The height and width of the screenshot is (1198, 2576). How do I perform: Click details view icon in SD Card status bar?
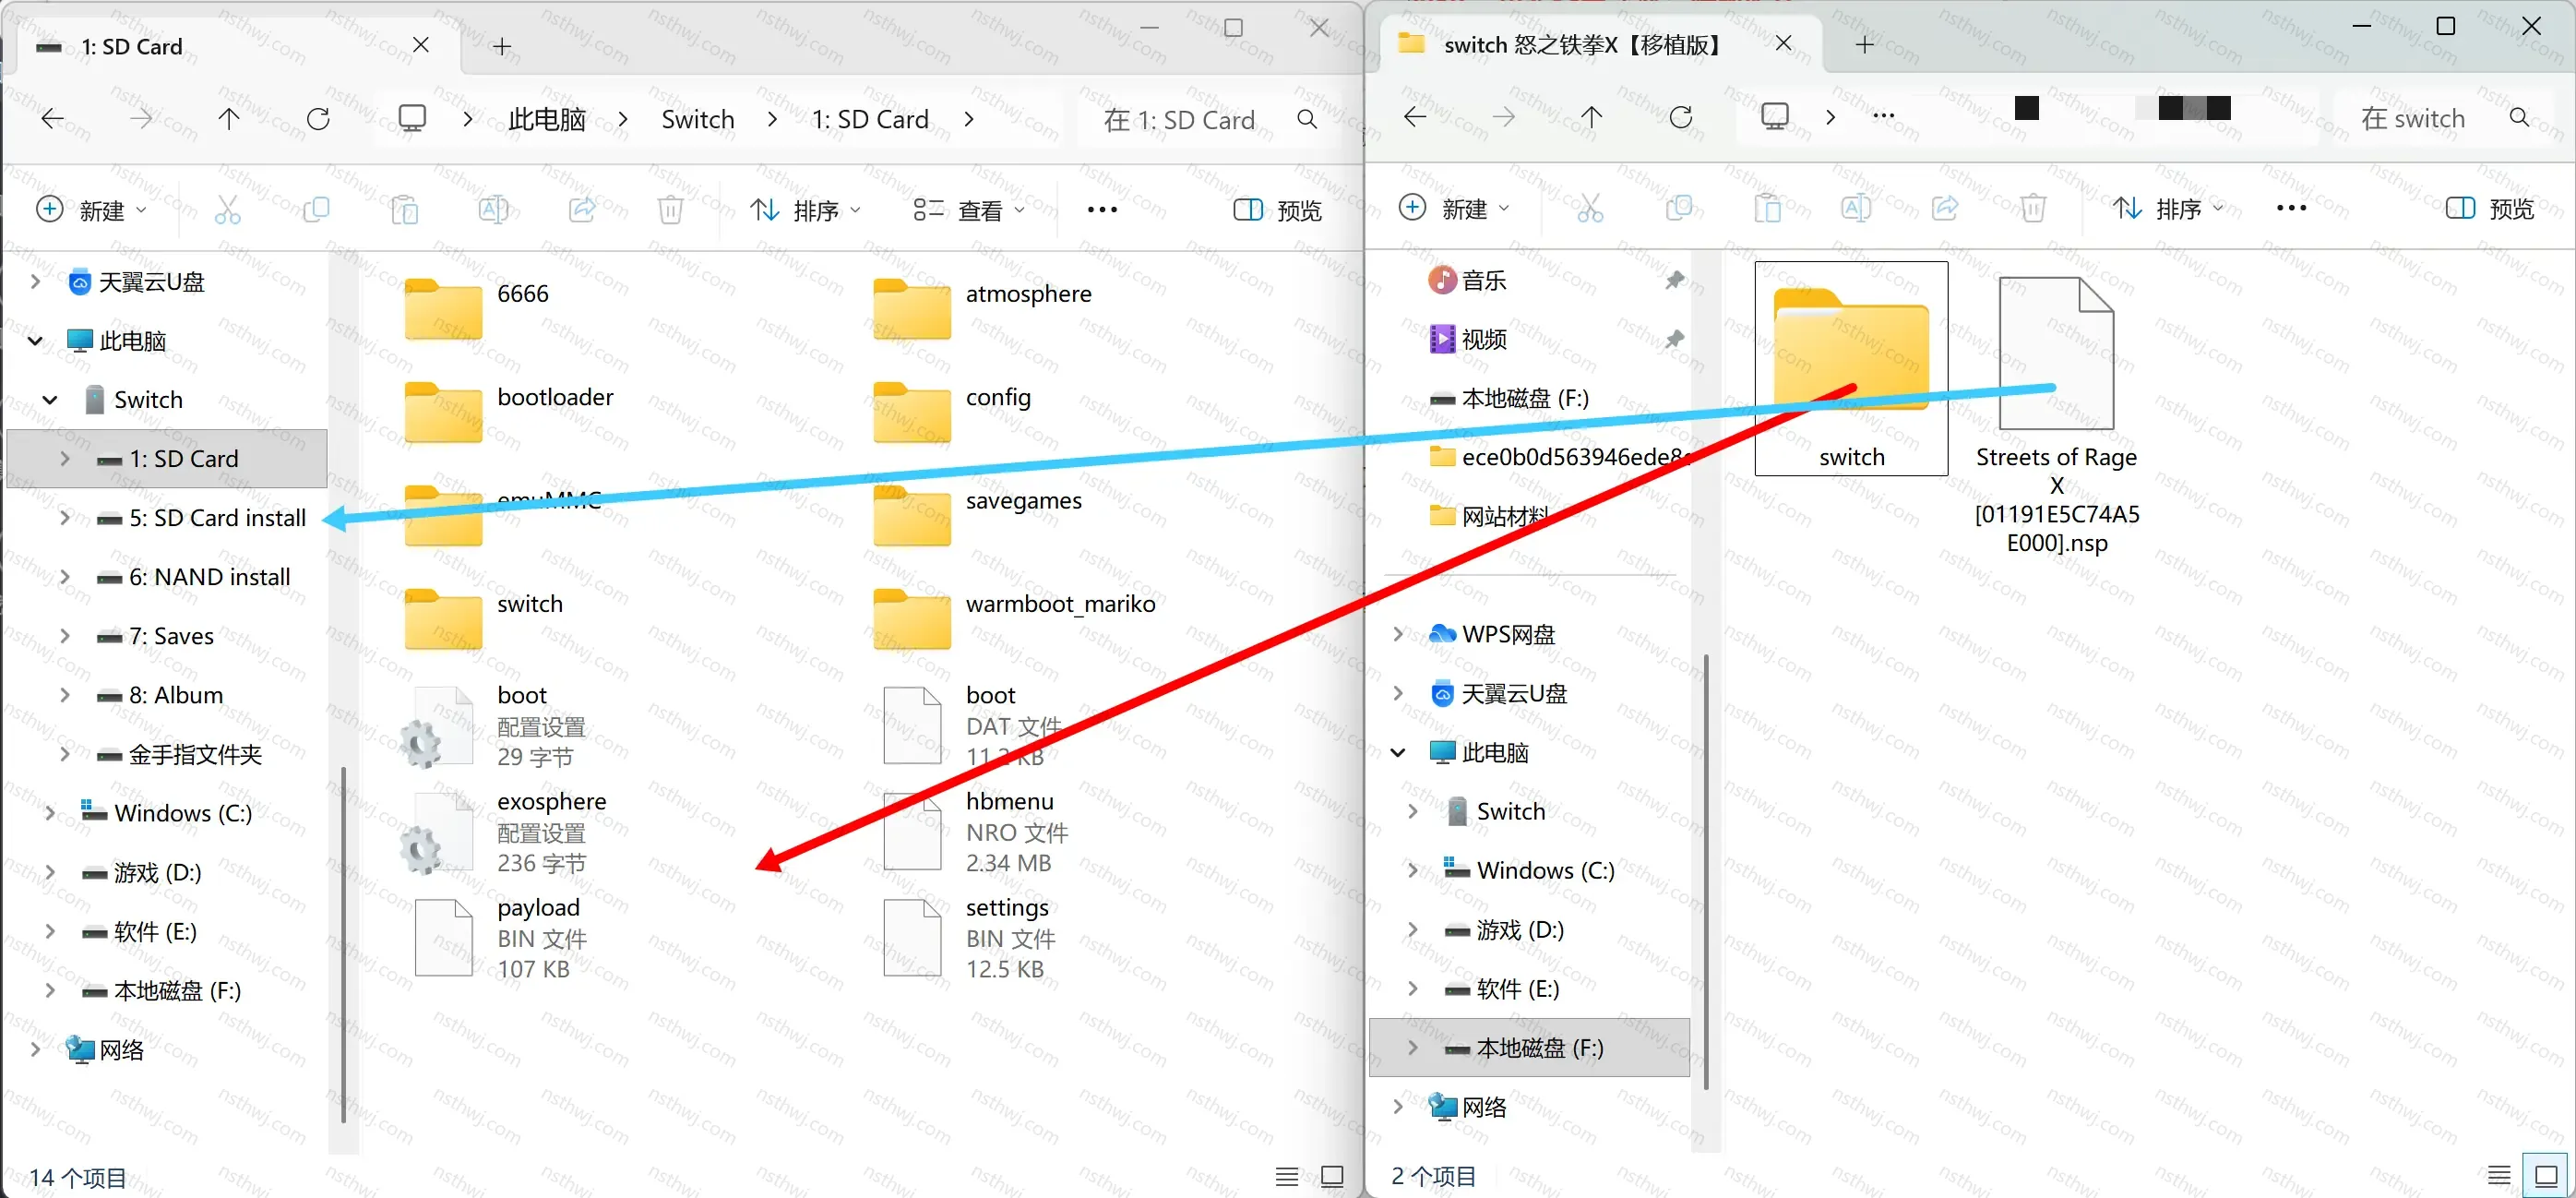[x=1287, y=1177]
